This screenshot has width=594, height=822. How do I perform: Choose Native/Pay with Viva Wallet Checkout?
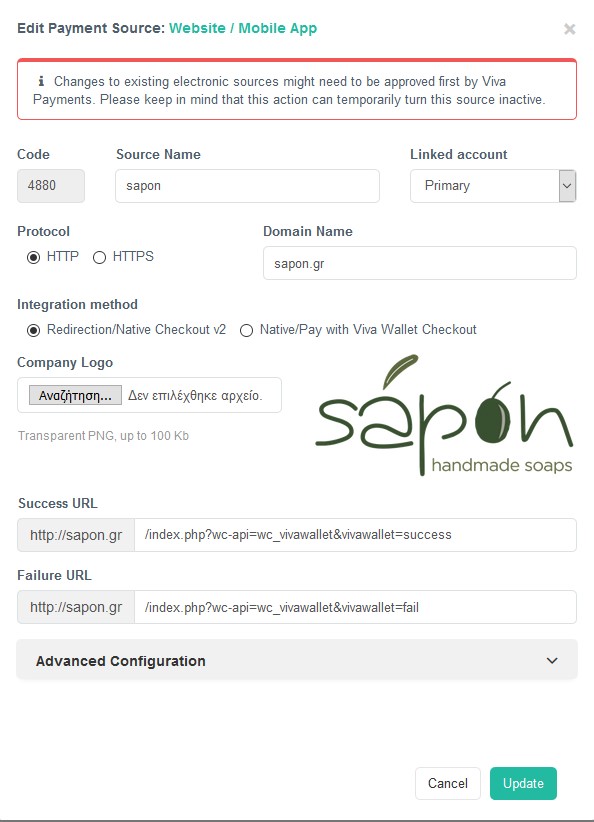point(244,329)
